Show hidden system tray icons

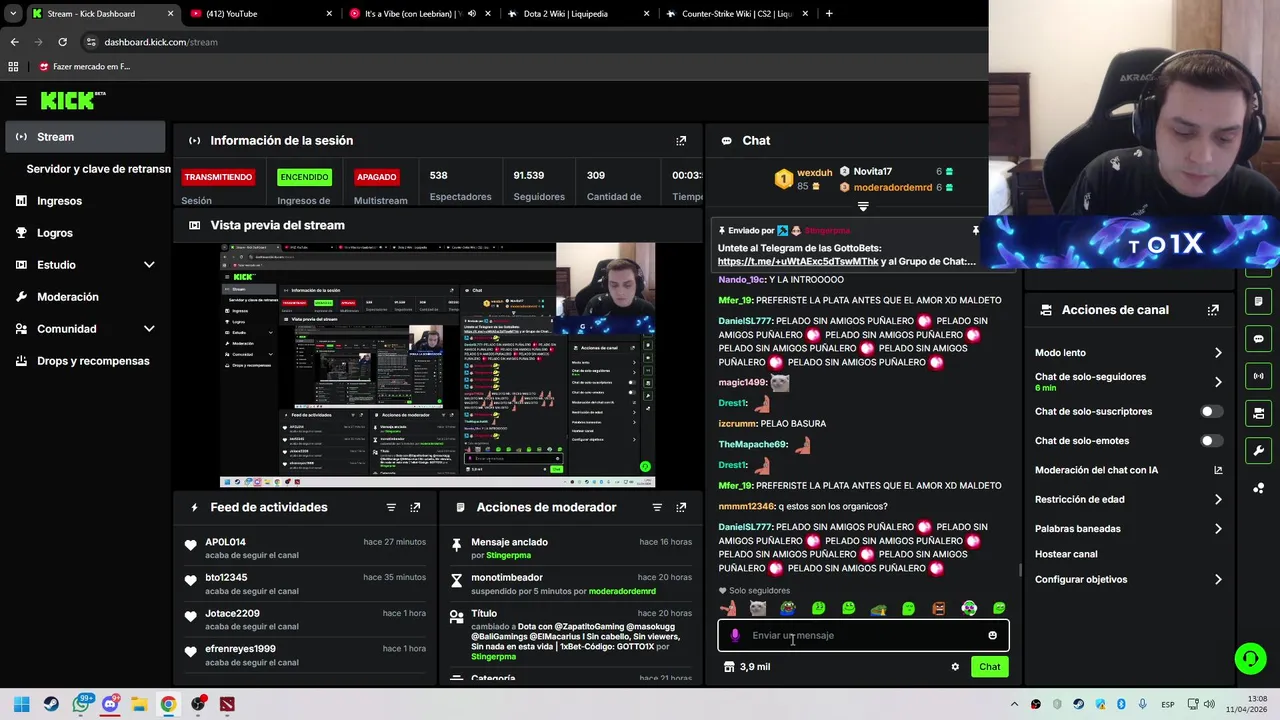pos(1013,704)
